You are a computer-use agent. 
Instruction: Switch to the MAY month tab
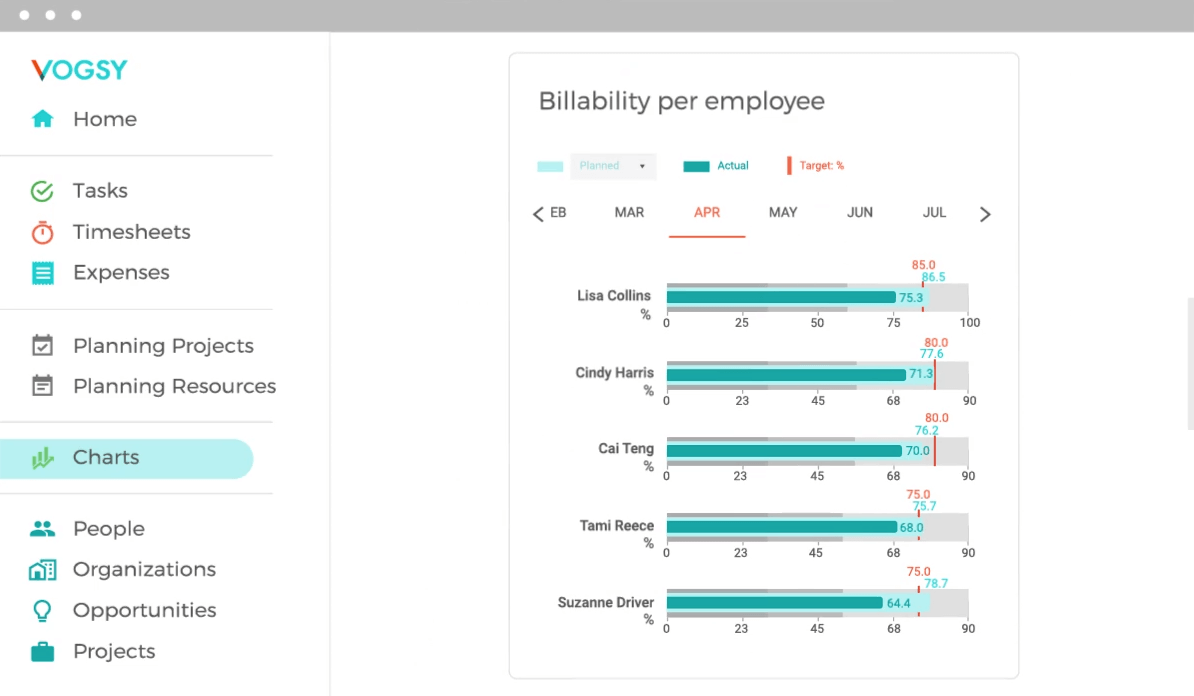click(783, 212)
